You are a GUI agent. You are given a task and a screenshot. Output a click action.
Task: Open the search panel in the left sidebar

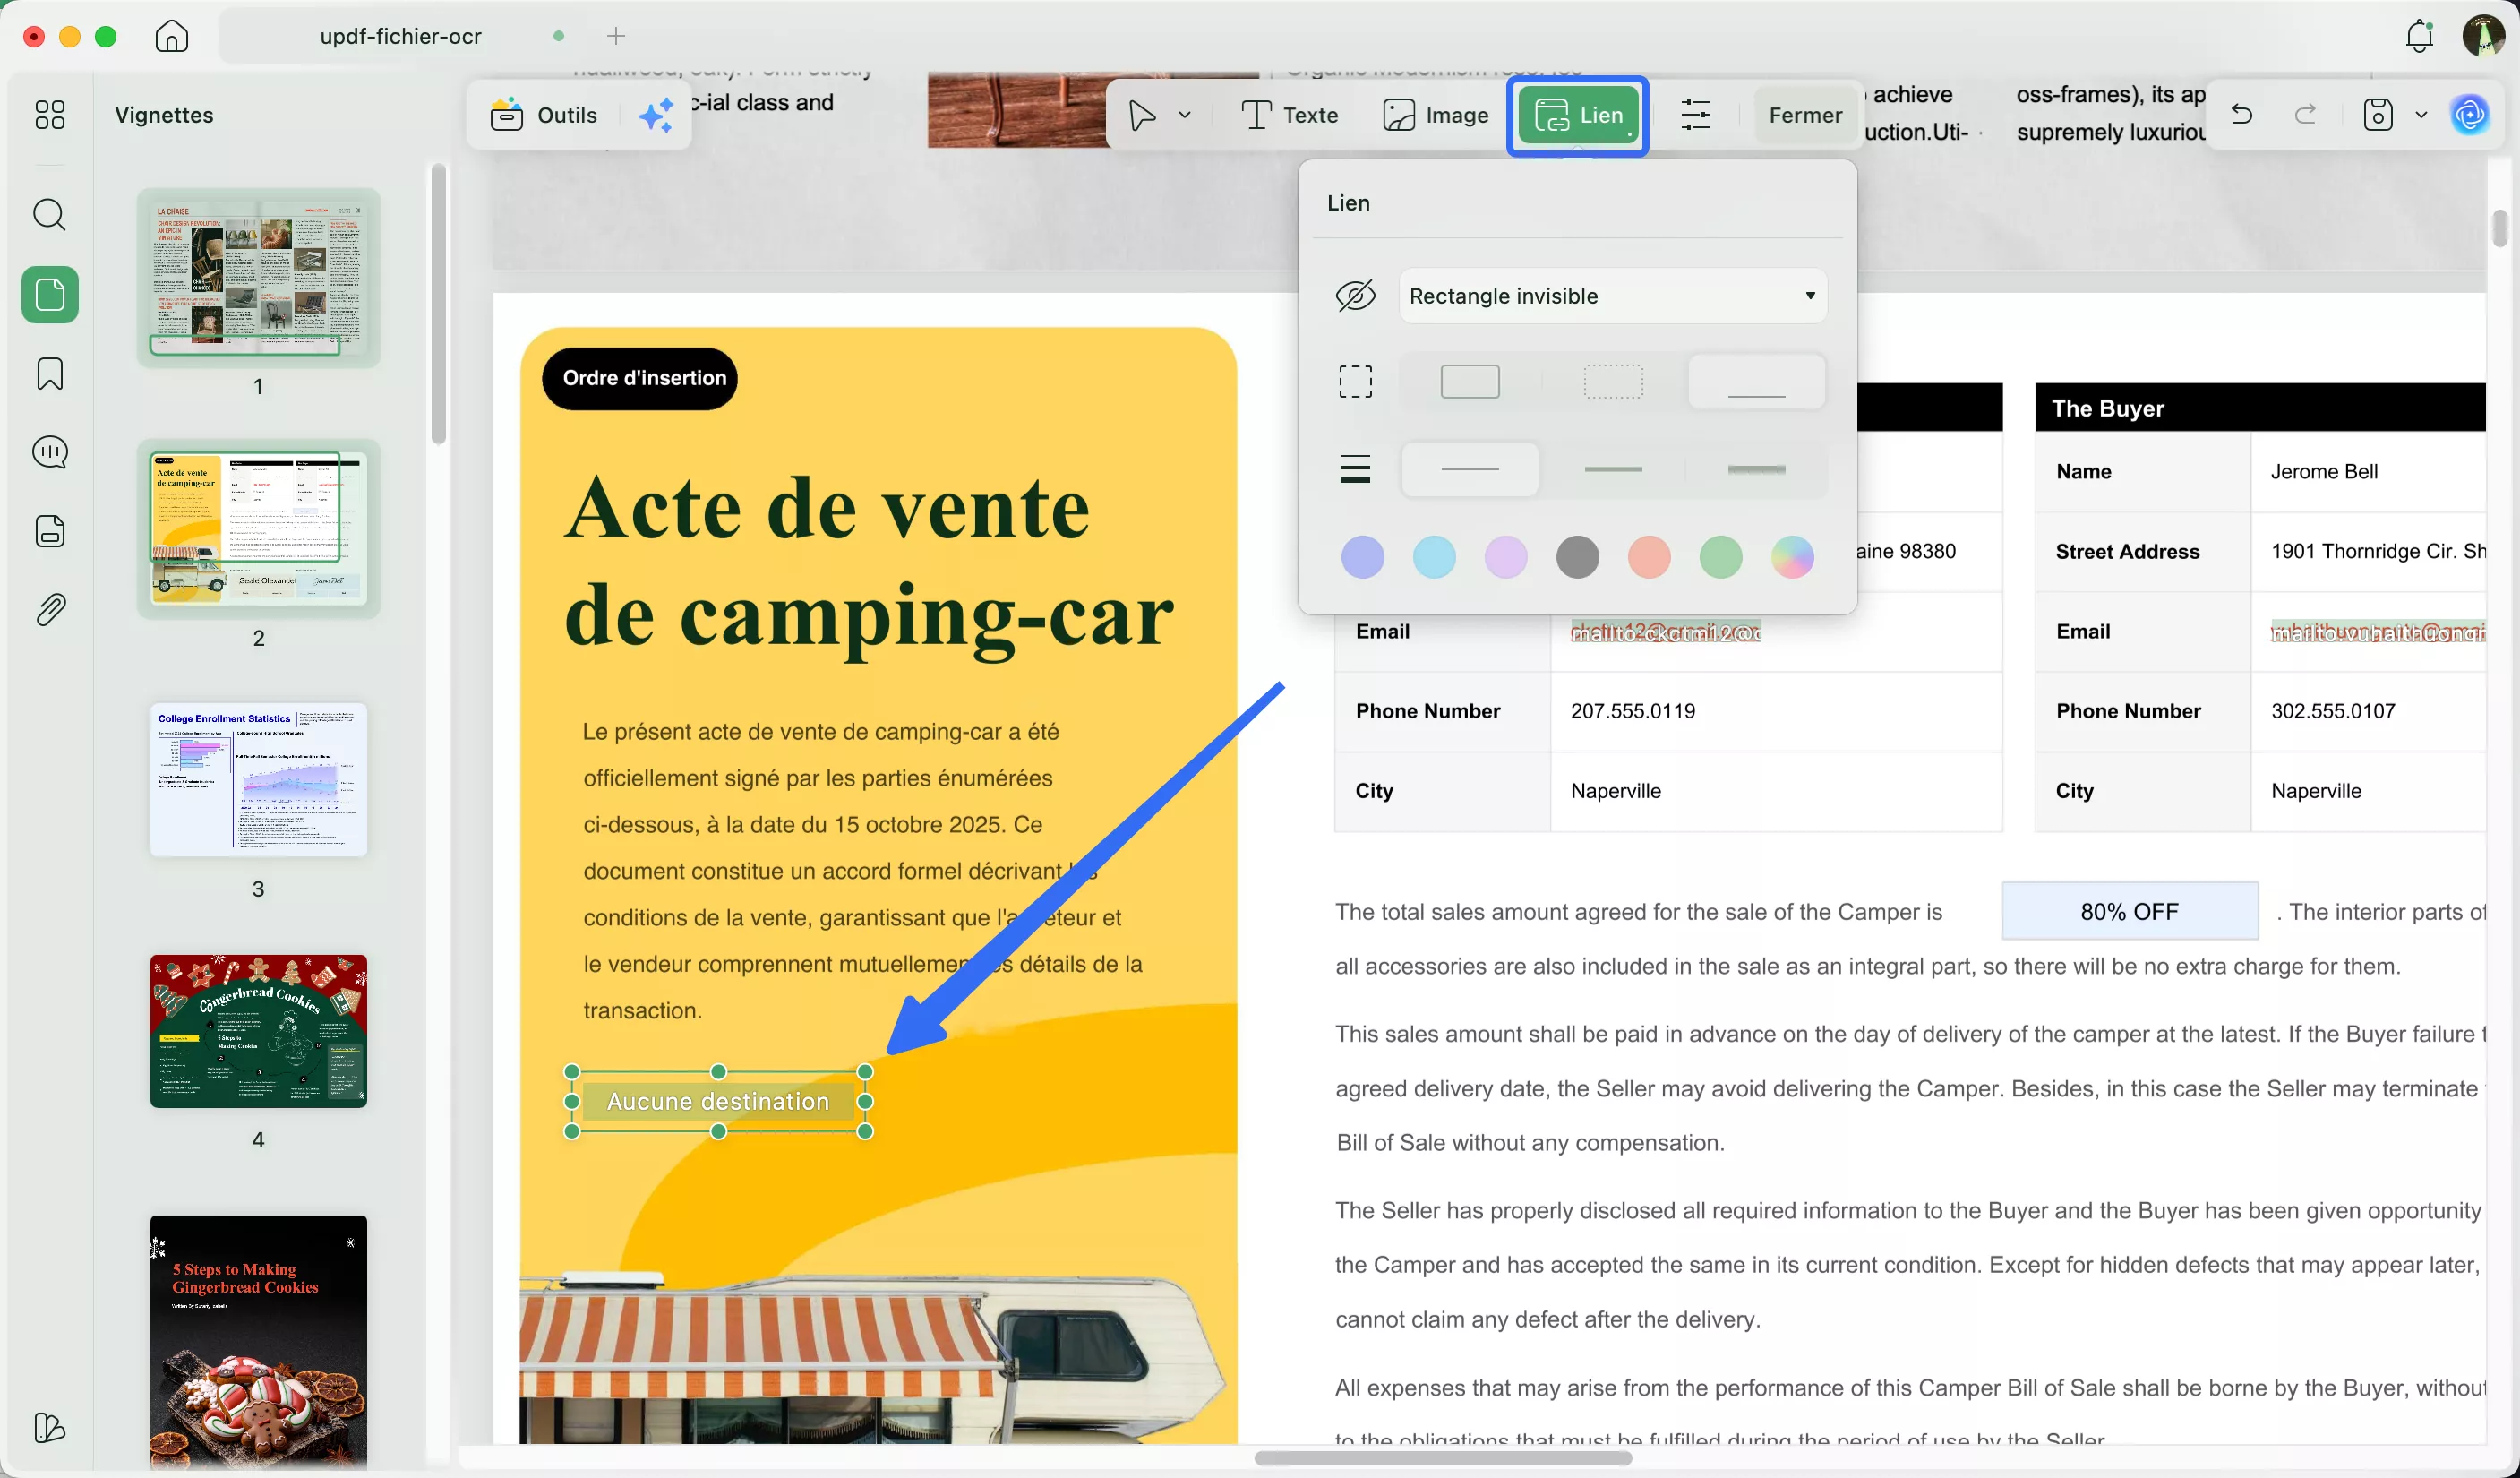pos(48,214)
